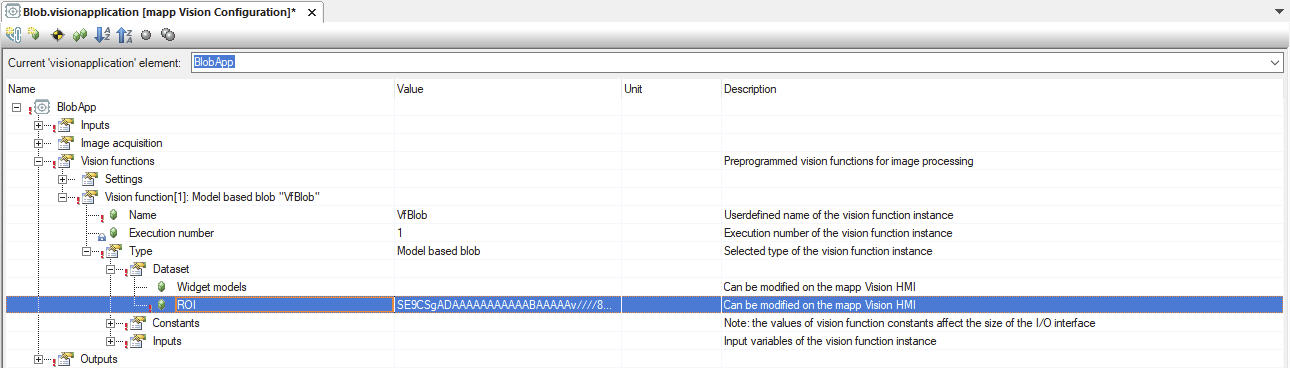The height and width of the screenshot is (368, 1290).
Task: Click the BlobApp root node icon
Action: 42,107
